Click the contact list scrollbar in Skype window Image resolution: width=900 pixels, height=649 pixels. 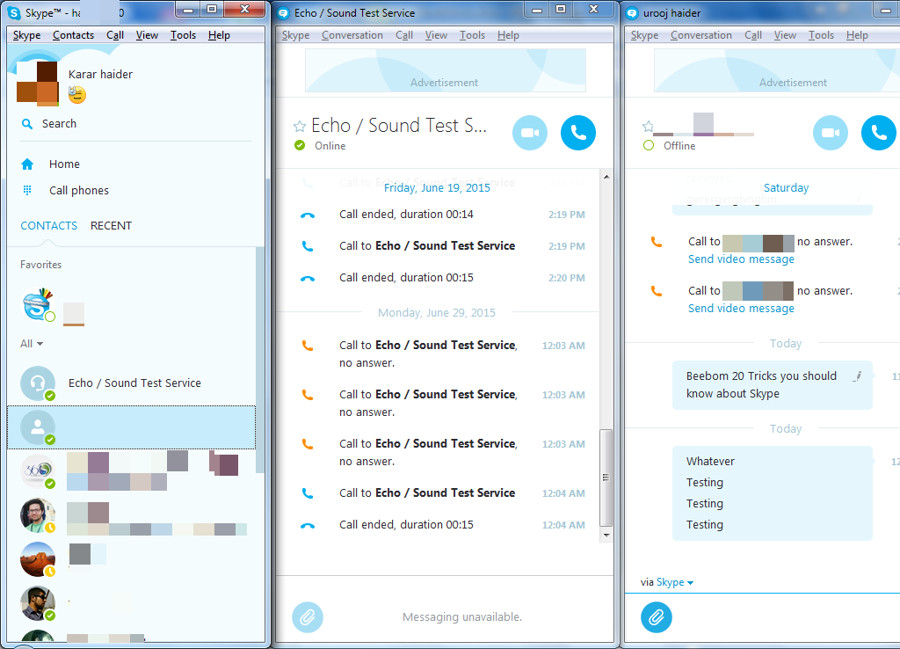pyautogui.click(x=259, y=359)
